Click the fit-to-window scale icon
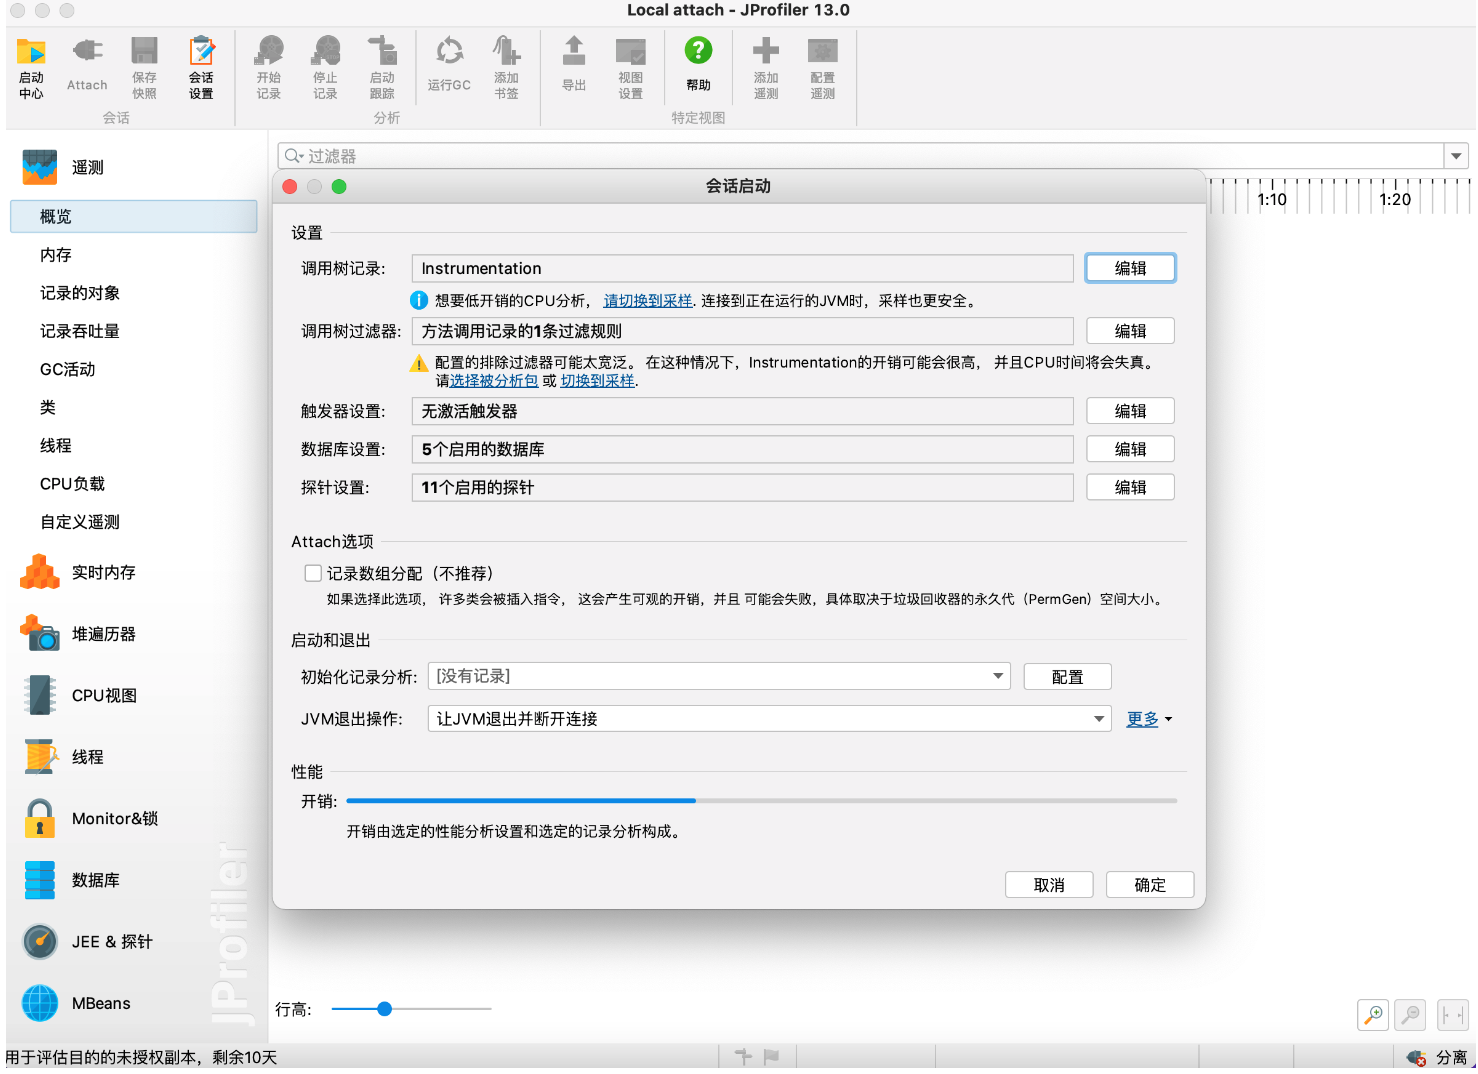1478x1074 pixels. (x=1452, y=1014)
